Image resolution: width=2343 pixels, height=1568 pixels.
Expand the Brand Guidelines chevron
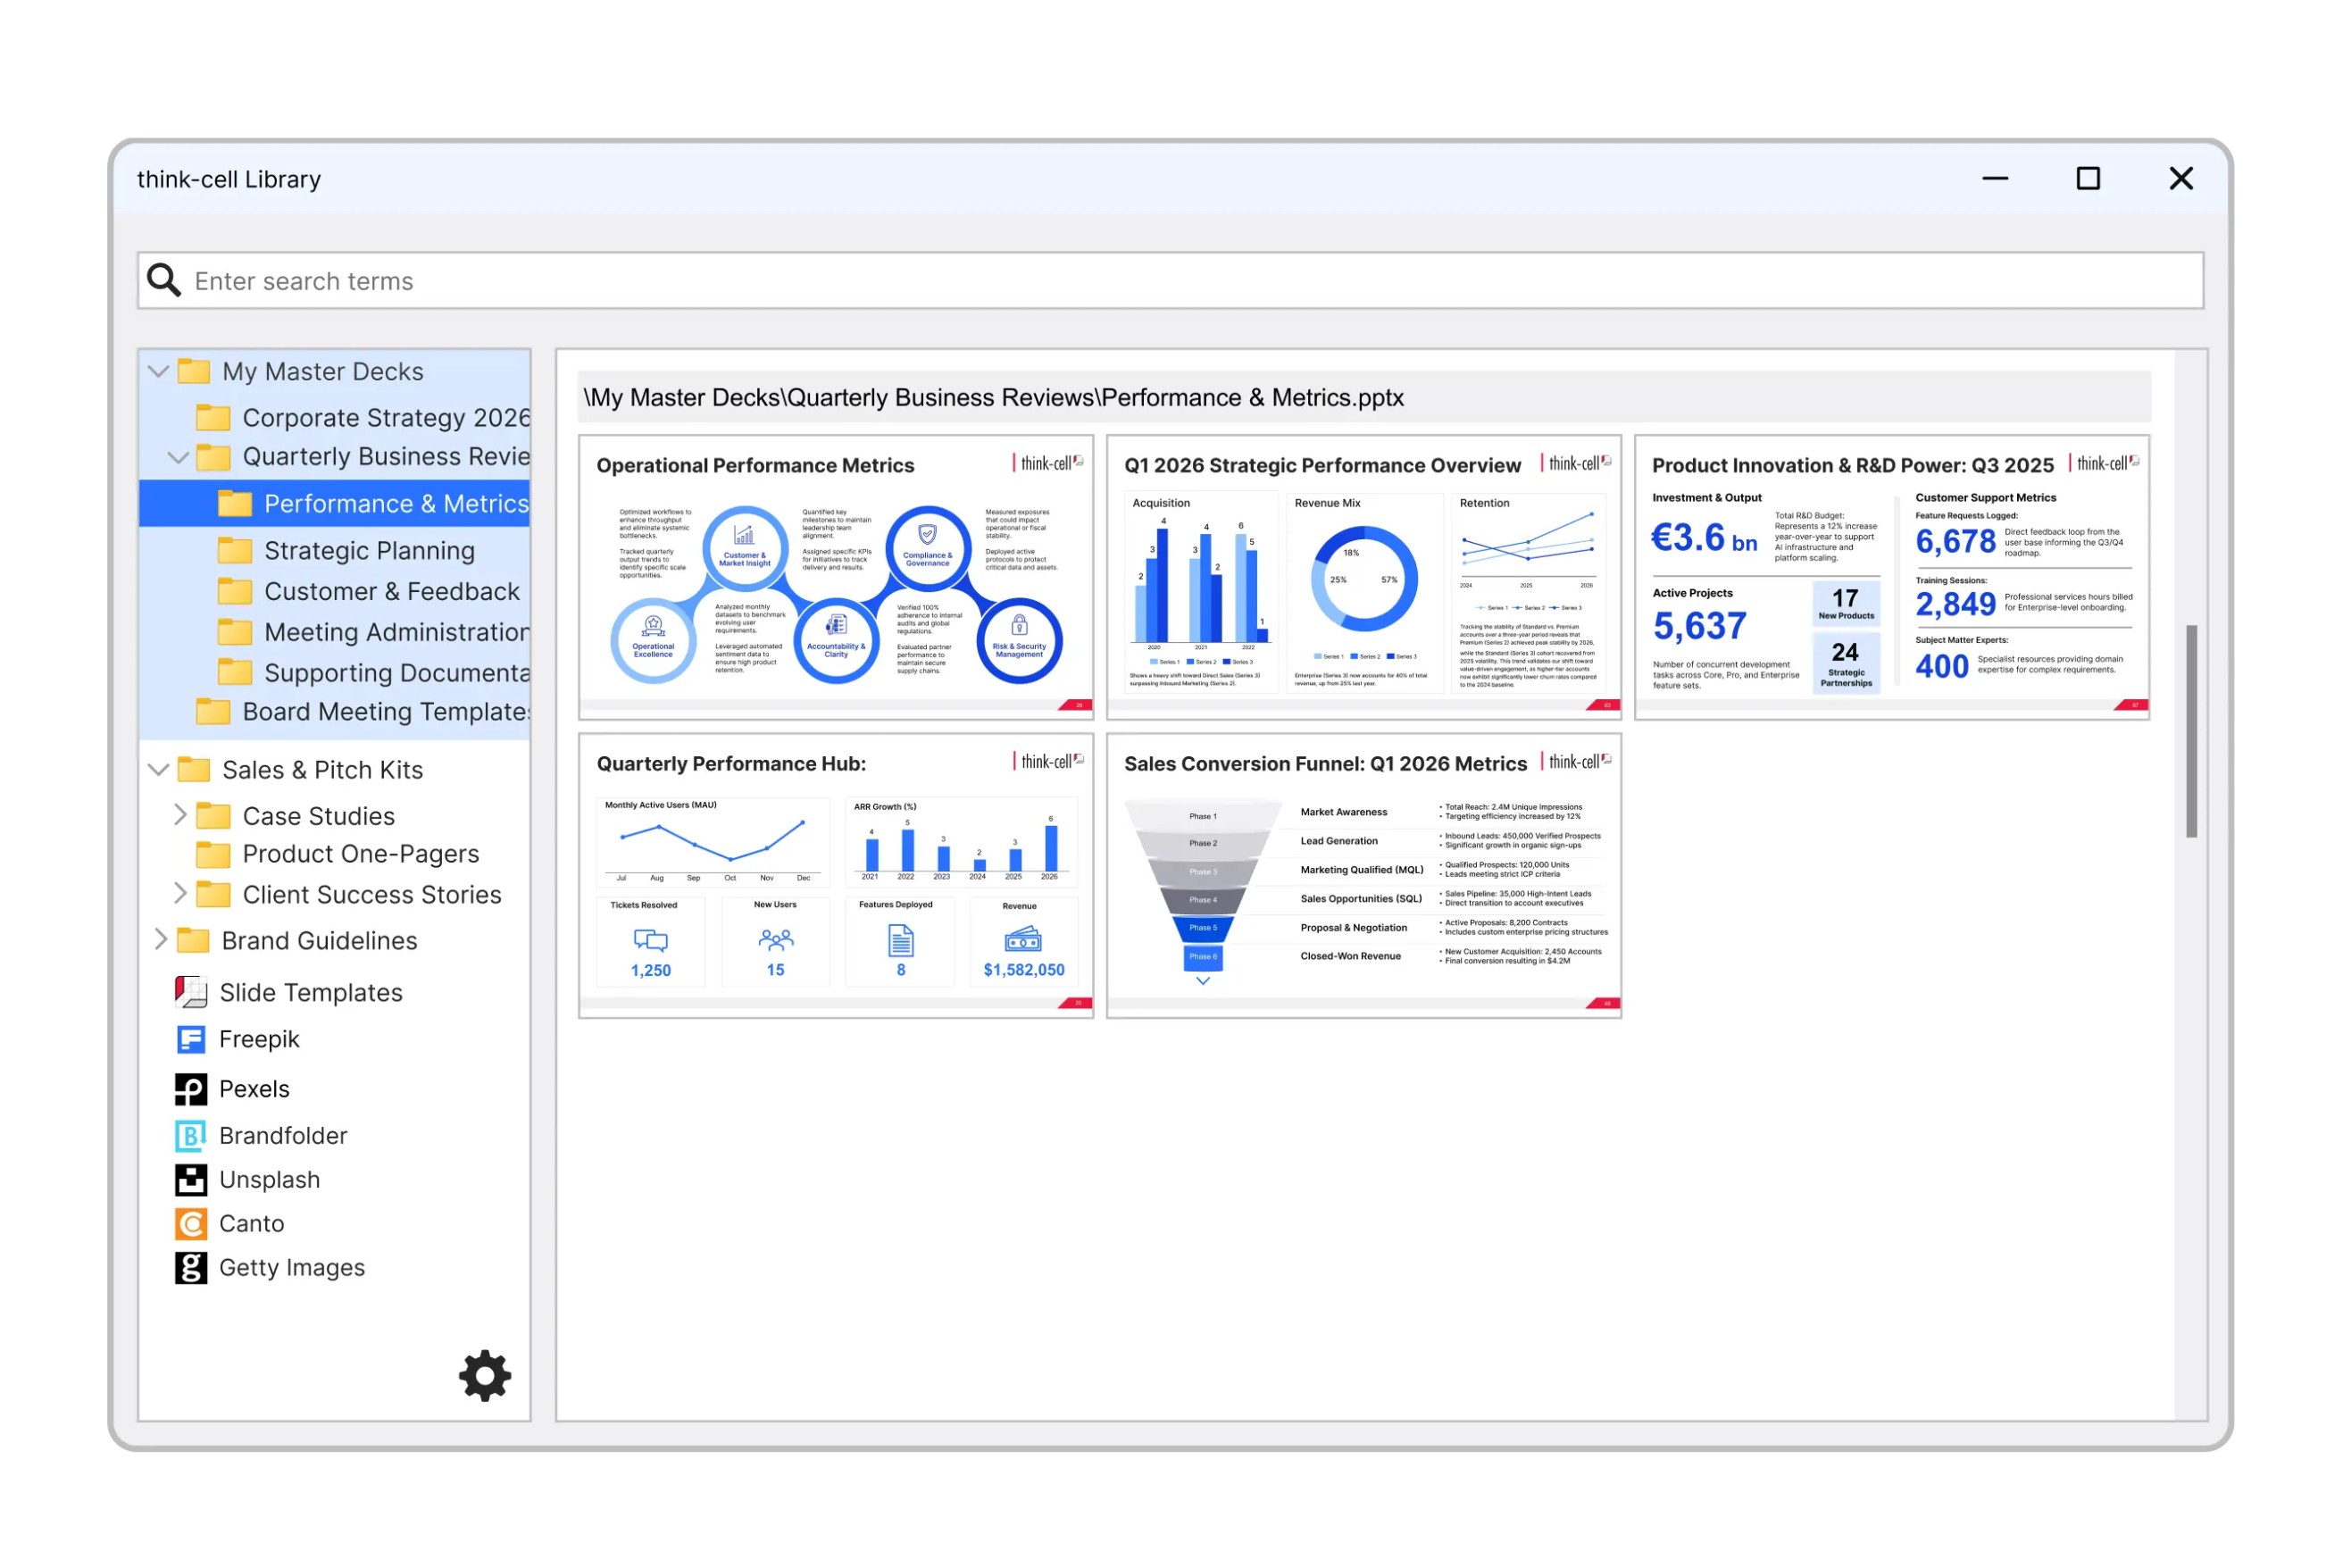pyautogui.click(x=160, y=939)
